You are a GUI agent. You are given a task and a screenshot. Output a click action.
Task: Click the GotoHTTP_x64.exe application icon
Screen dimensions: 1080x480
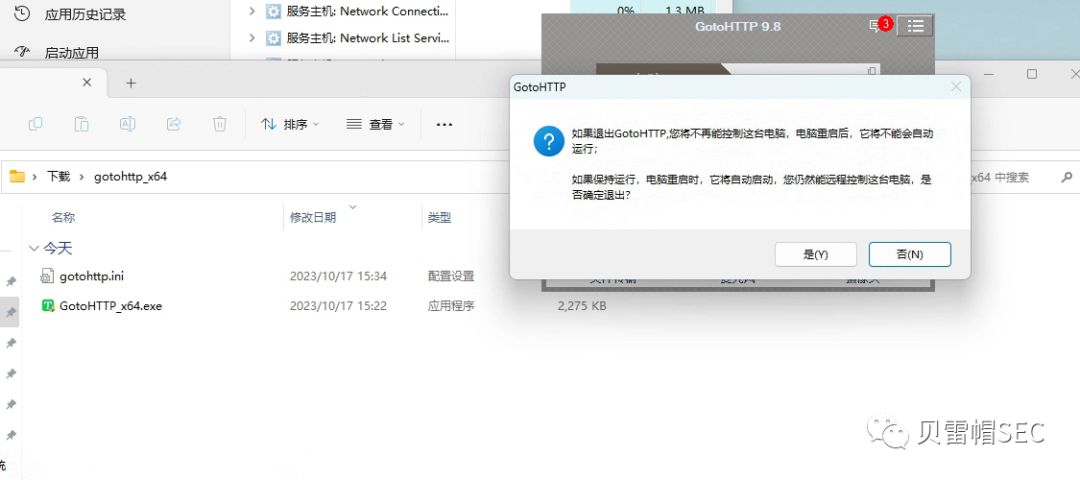click(x=48, y=306)
